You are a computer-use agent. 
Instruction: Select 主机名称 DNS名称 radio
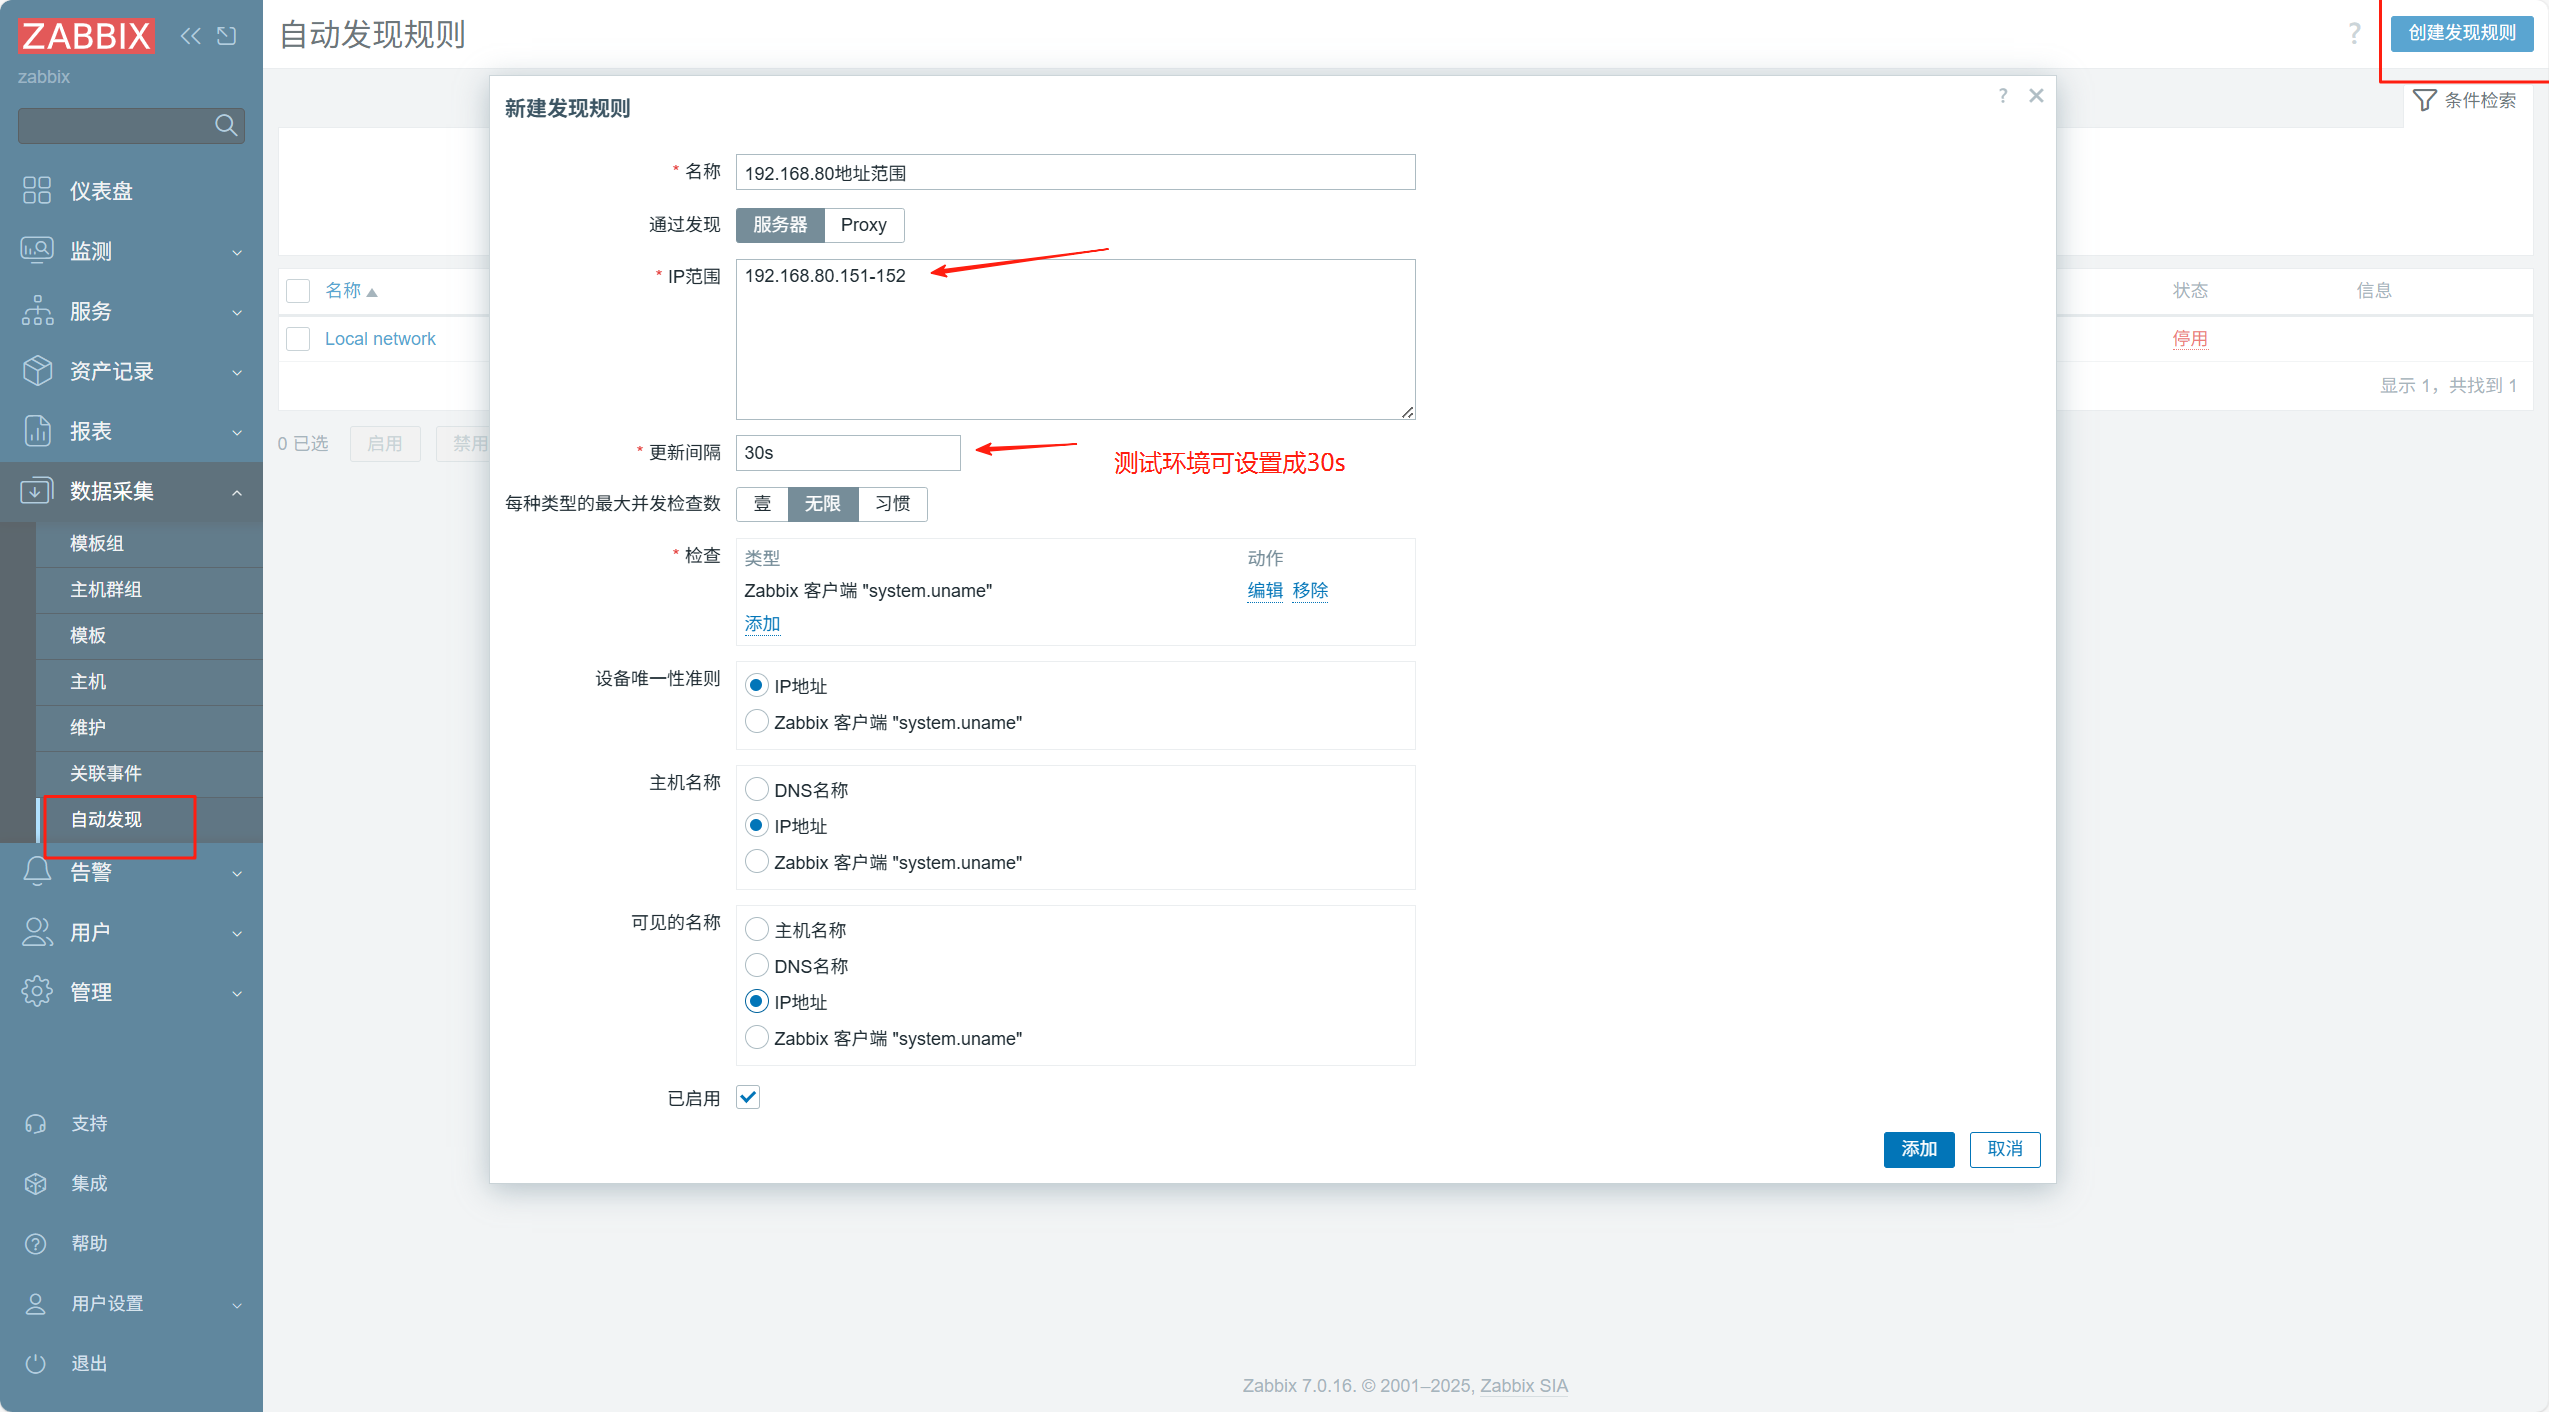pyautogui.click(x=757, y=790)
